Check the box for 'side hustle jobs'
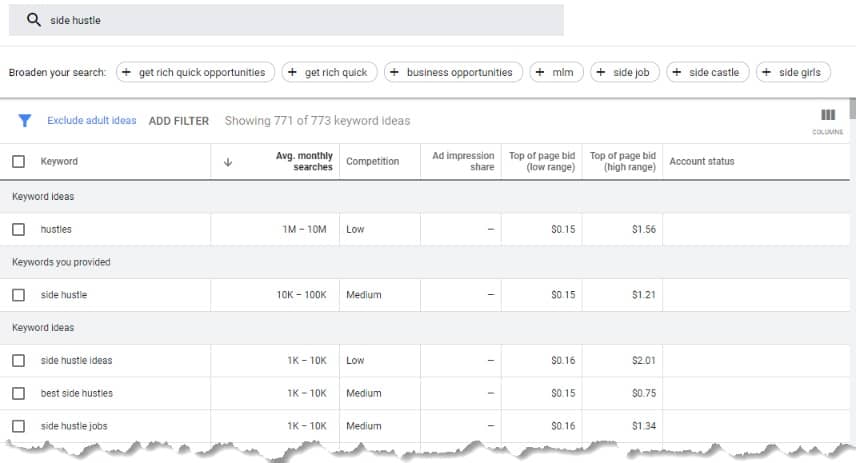Screen dimensions: 856x463 [19, 426]
